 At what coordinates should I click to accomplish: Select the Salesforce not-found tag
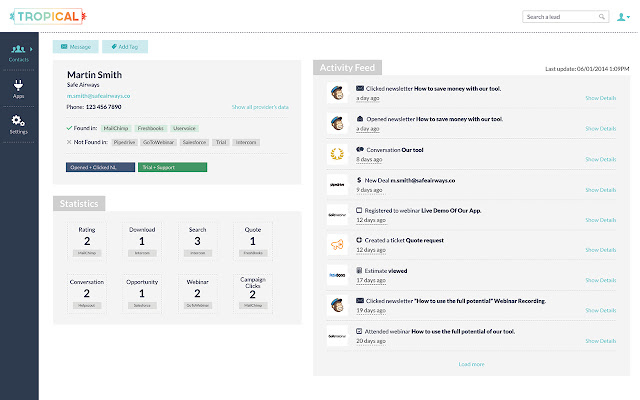[x=194, y=142]
